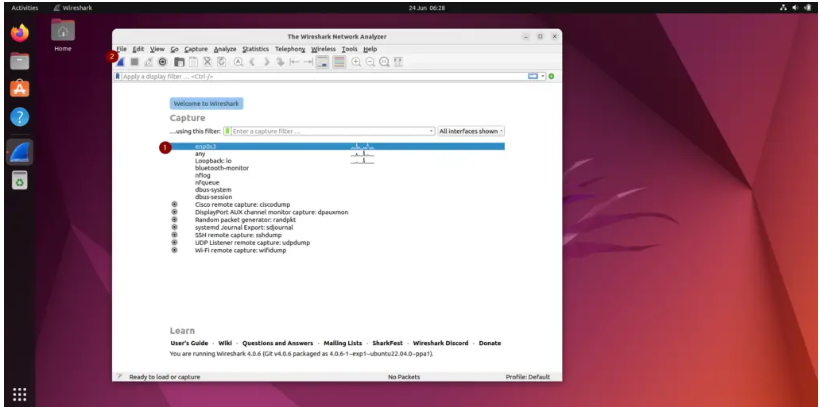
Task: Open settings gear for ciscodump capture
Action: [175, 205]
